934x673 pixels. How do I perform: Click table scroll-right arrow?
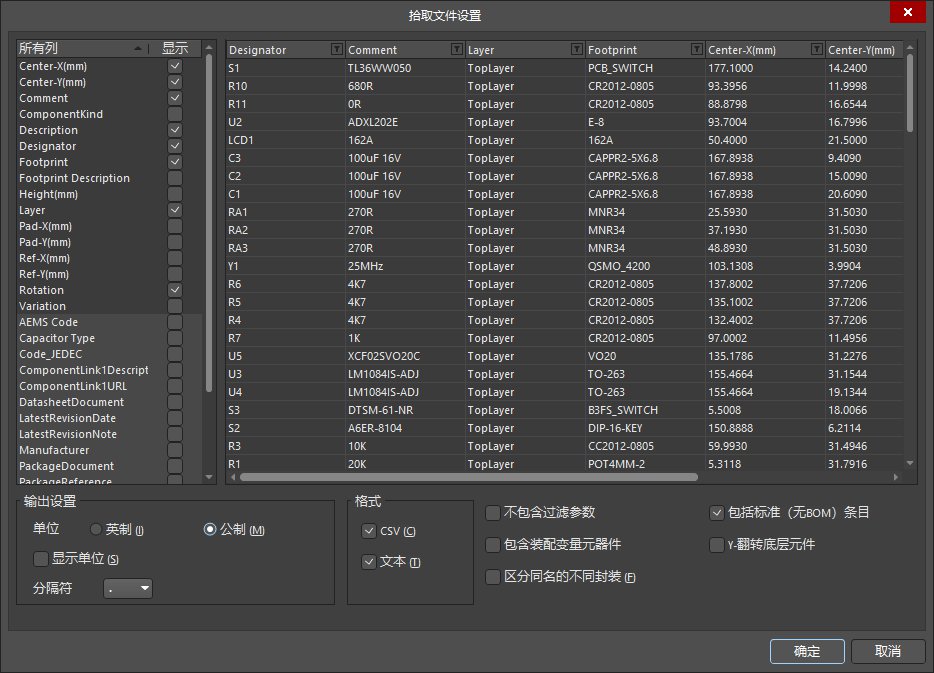tap(896, 477)
